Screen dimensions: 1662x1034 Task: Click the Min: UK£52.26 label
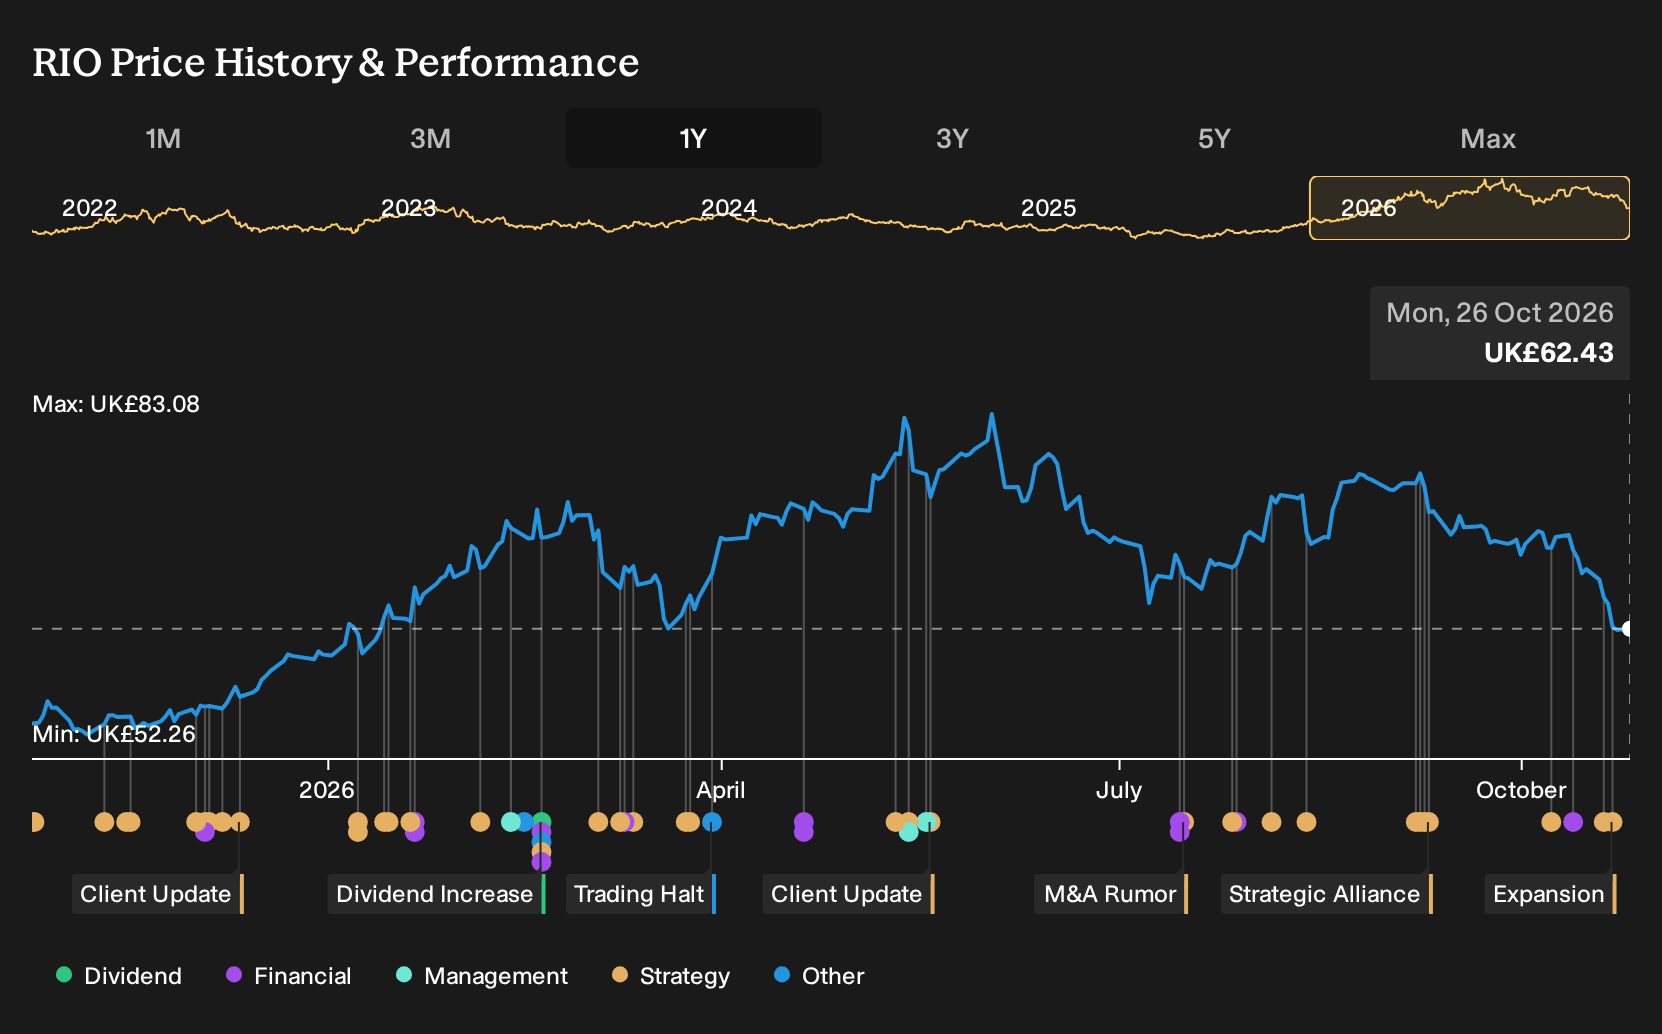(x=114, y=734)
